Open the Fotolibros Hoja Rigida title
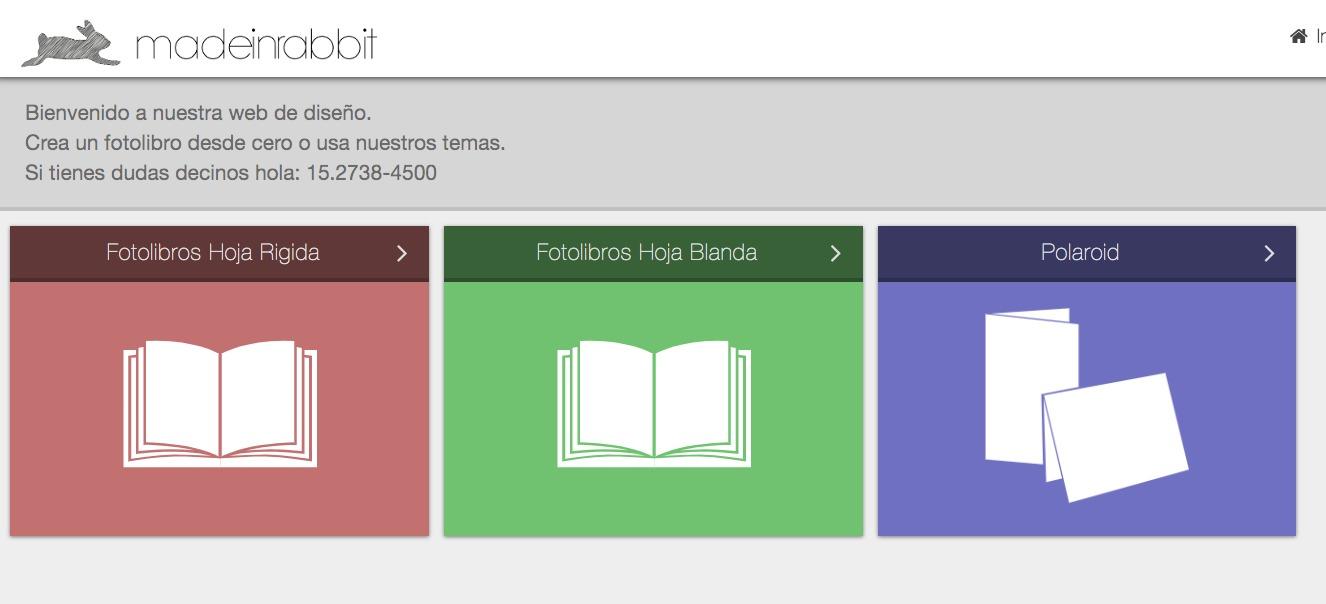Viewport: 1326px width, 604px height. pos(213,253)
